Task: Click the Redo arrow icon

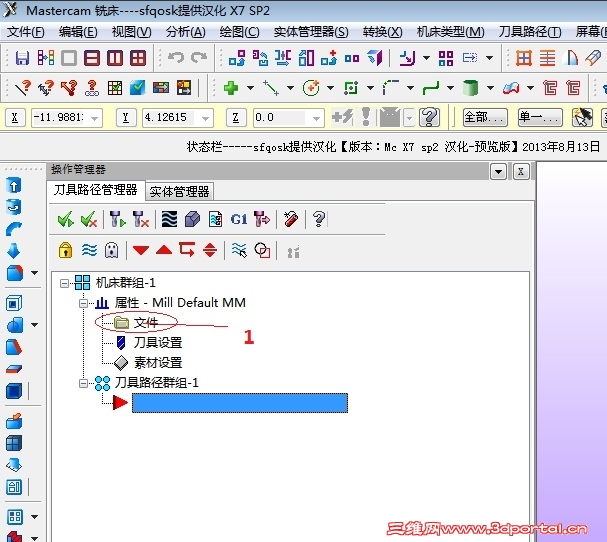Action: [x=199, y=58]
